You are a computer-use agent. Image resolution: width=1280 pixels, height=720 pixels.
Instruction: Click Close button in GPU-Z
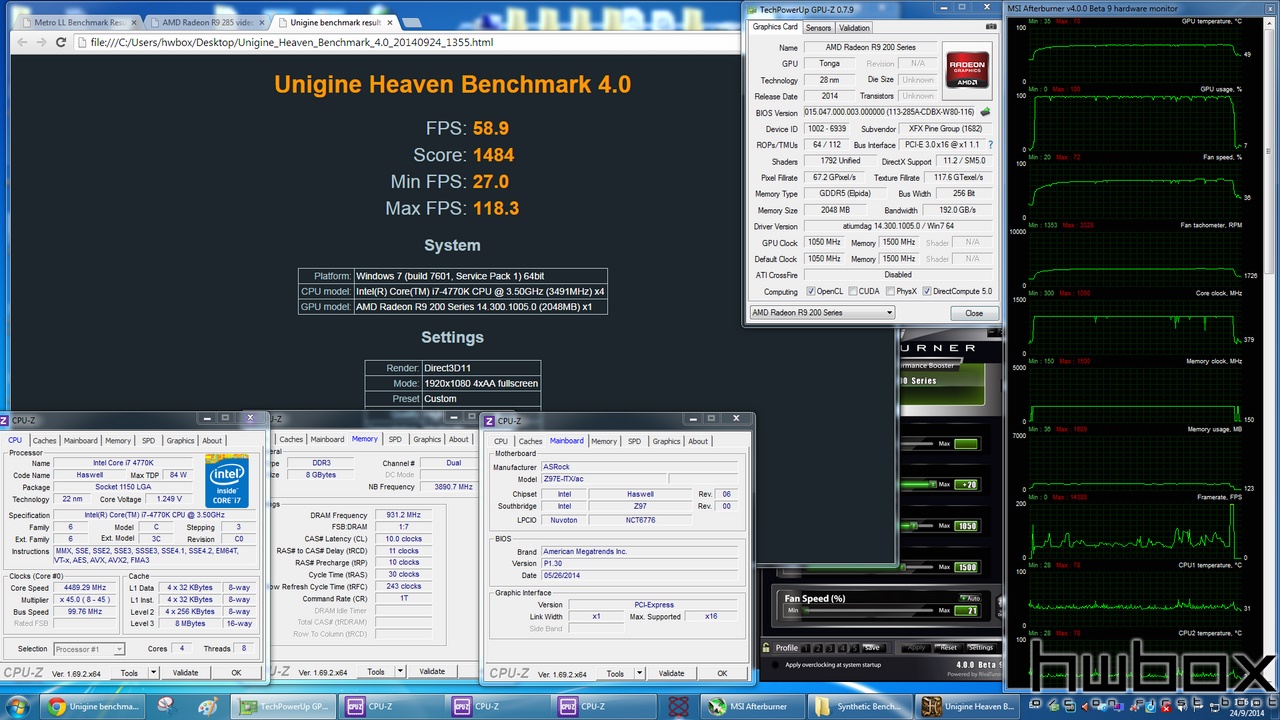pos(973,313)
